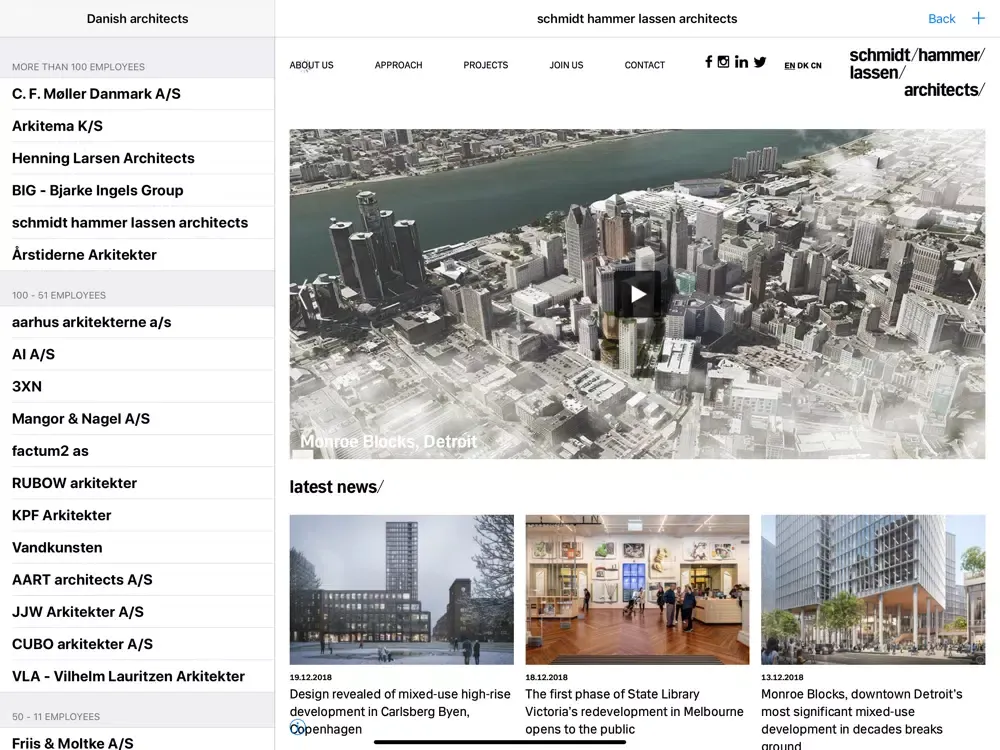Select factum2 as
1000x750 pixels.
[x=137, y=451]
